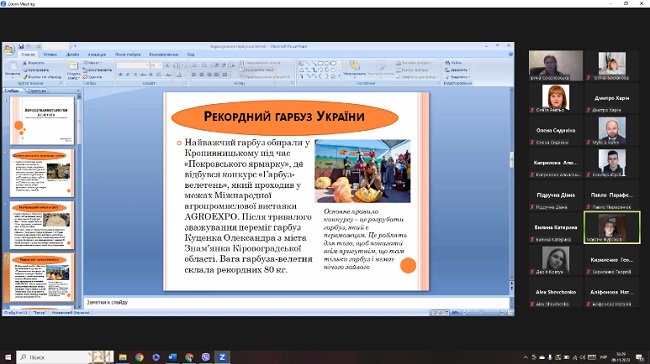Viewport: 650px width, 364px height.
Task: Open the font size dropdown
Action: tap(156, 66)
